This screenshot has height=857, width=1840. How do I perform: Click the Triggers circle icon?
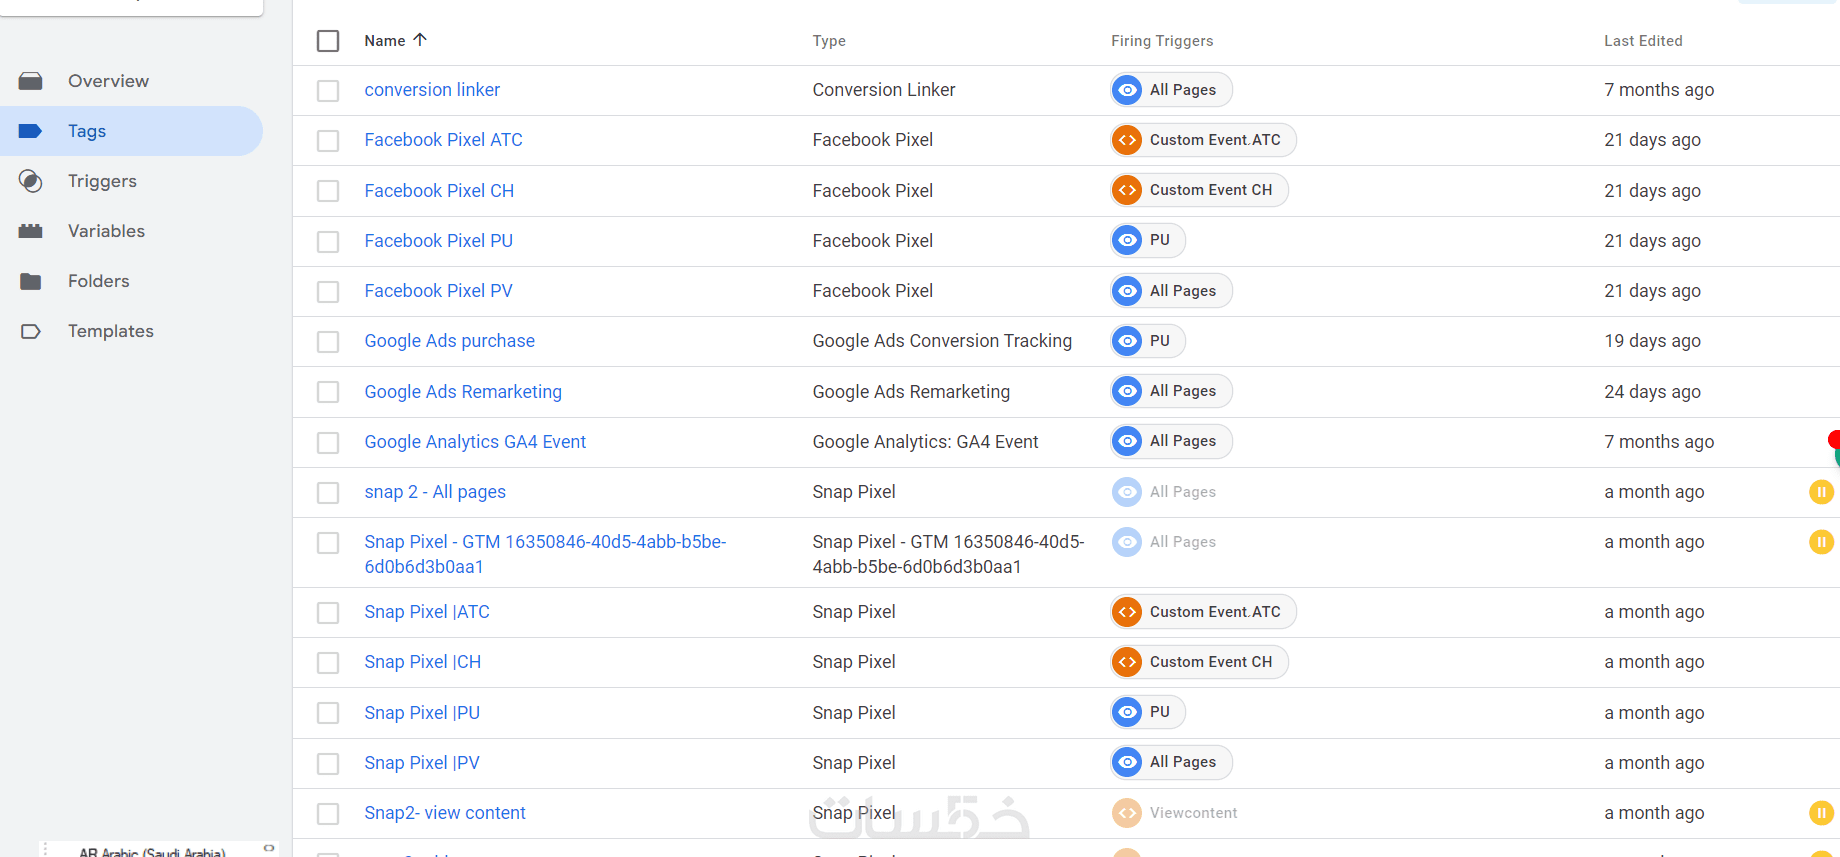31,181
